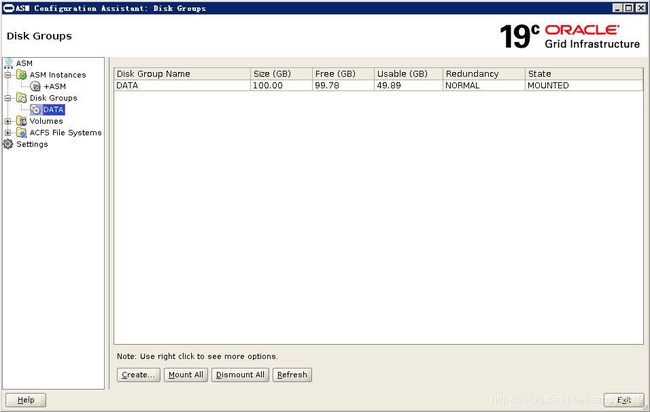Select Volumes tree item

(x=46, y=121)
